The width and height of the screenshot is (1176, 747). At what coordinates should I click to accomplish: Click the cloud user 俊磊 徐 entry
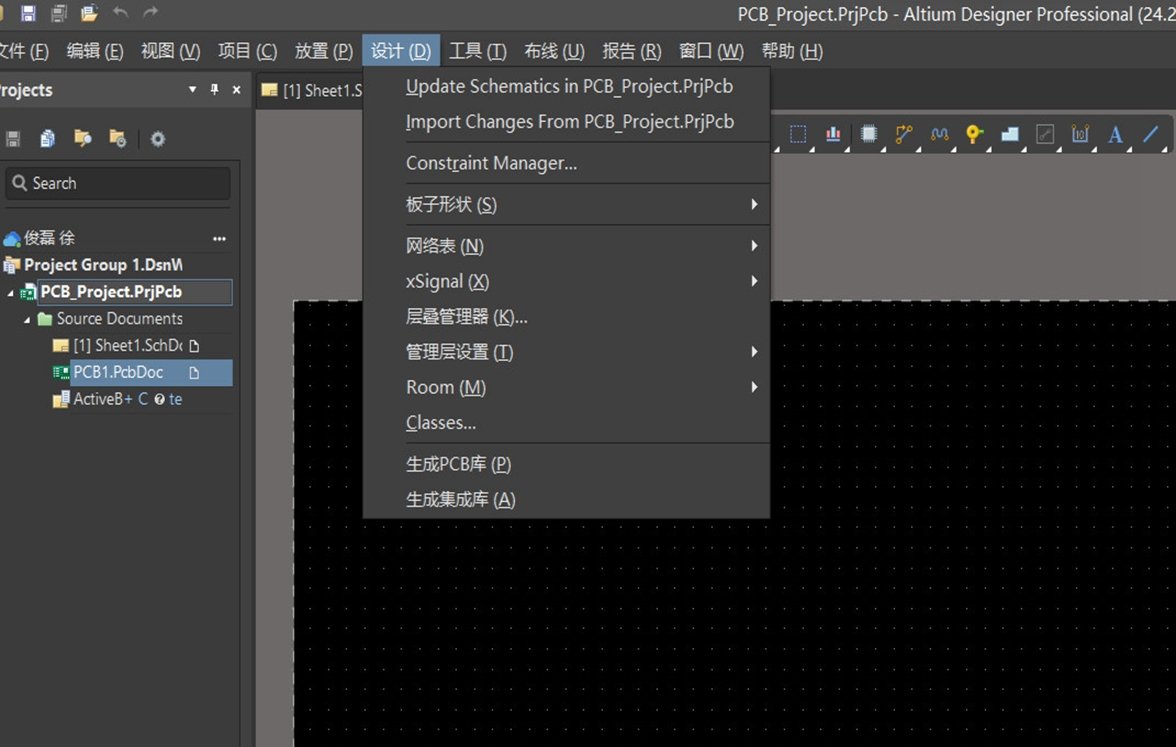(49, 238)
